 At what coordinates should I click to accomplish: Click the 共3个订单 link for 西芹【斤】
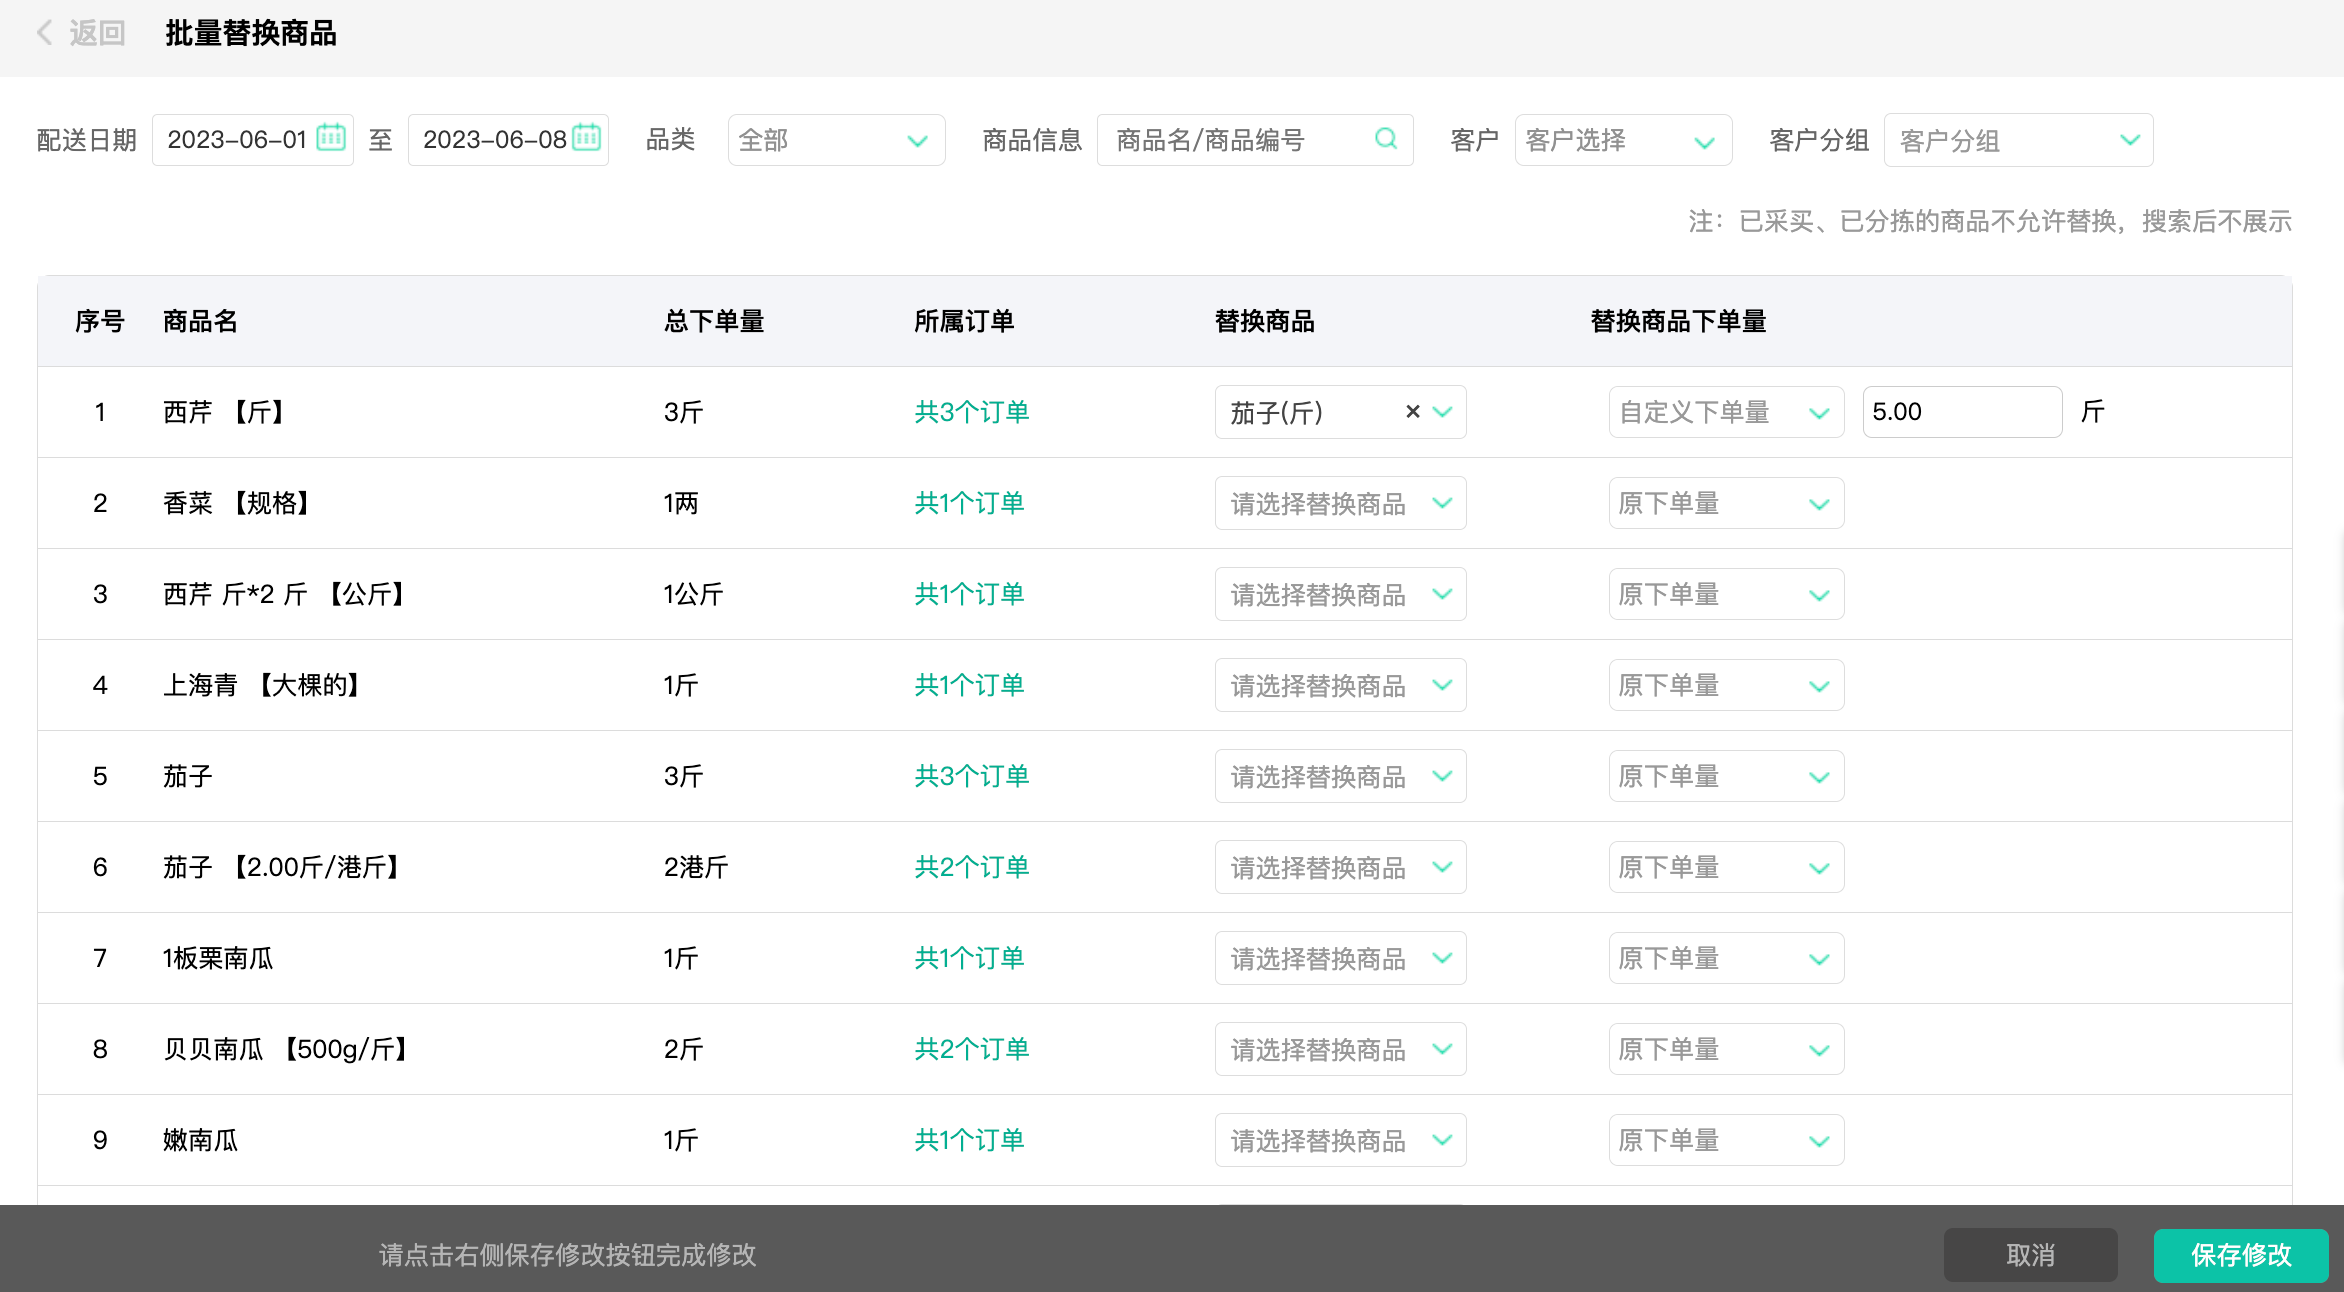tap(971, 412)
